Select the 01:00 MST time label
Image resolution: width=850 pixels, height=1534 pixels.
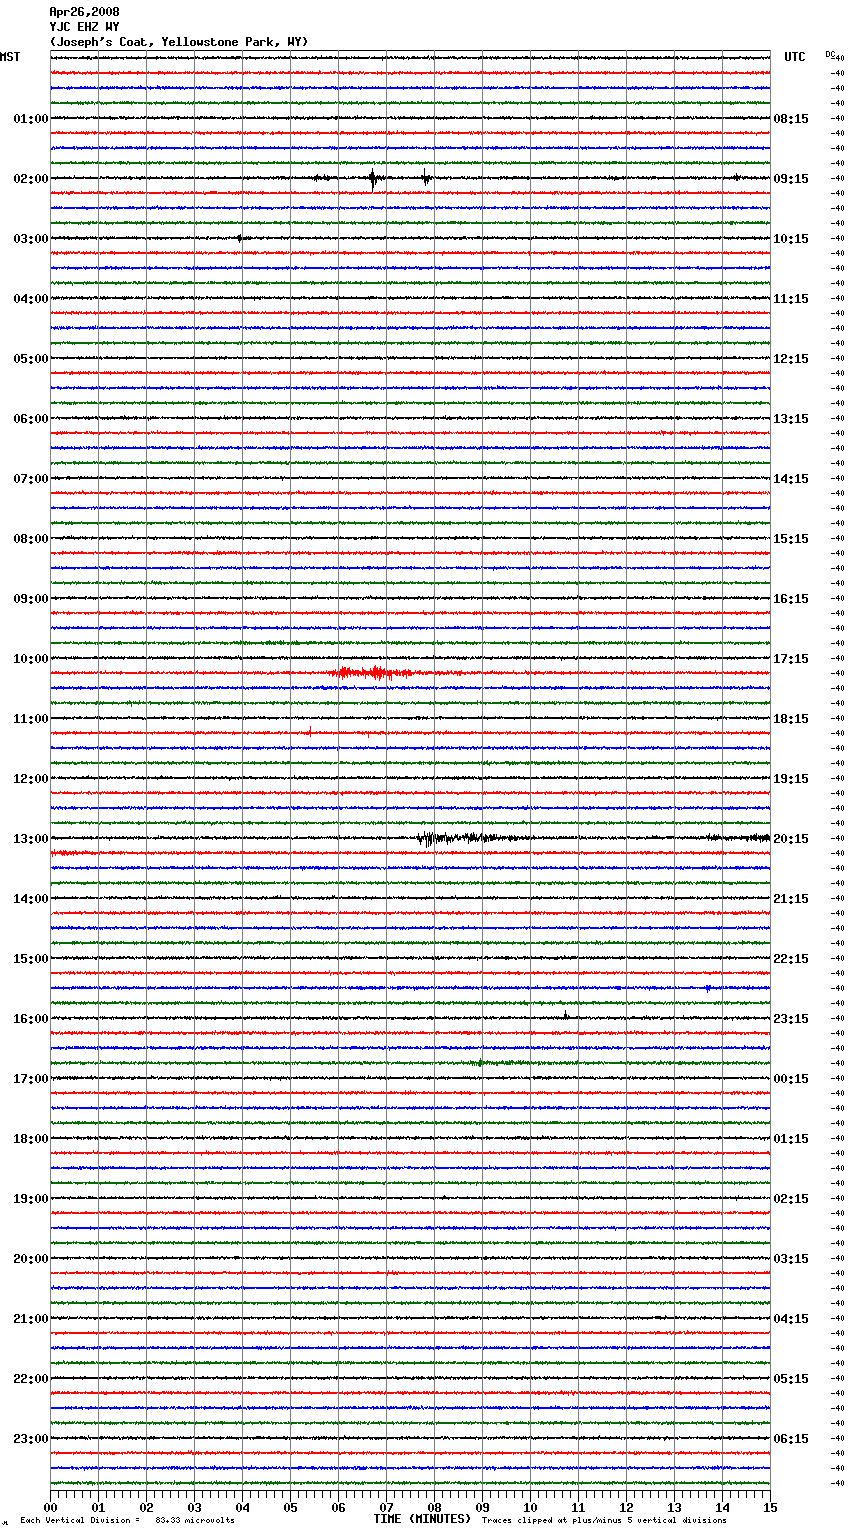[31, 119]
